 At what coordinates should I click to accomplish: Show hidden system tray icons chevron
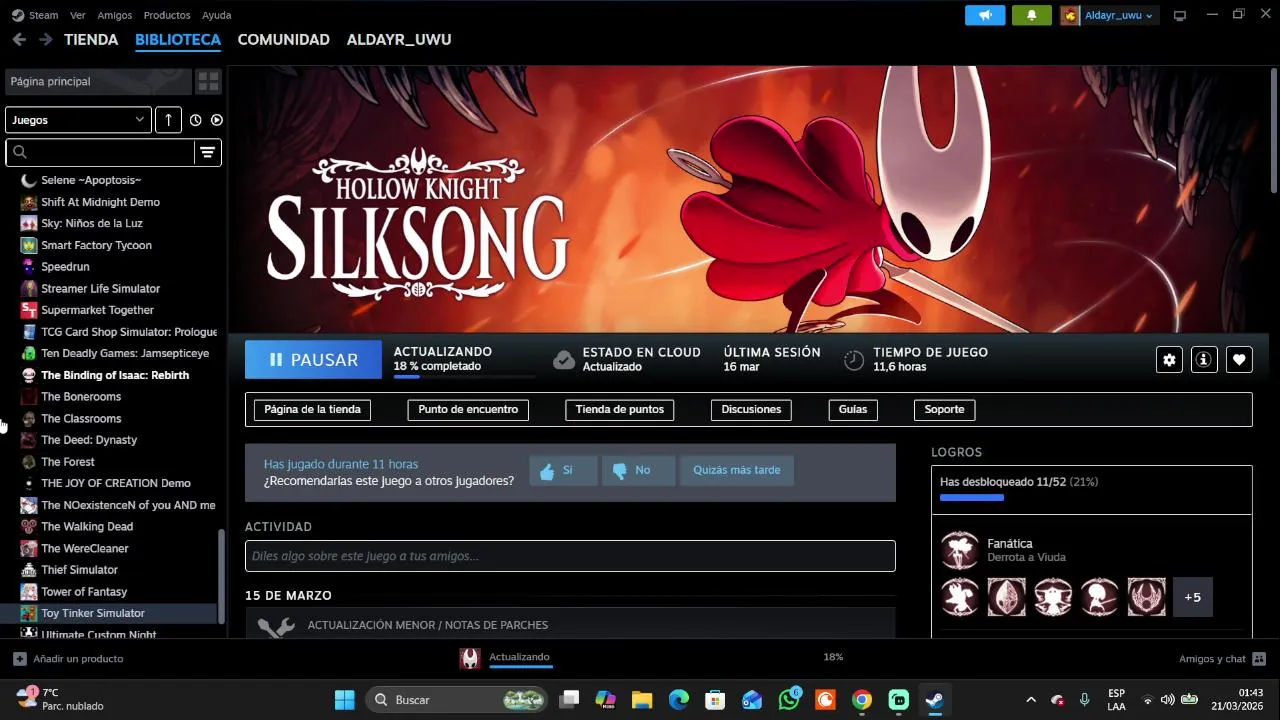1031,700
